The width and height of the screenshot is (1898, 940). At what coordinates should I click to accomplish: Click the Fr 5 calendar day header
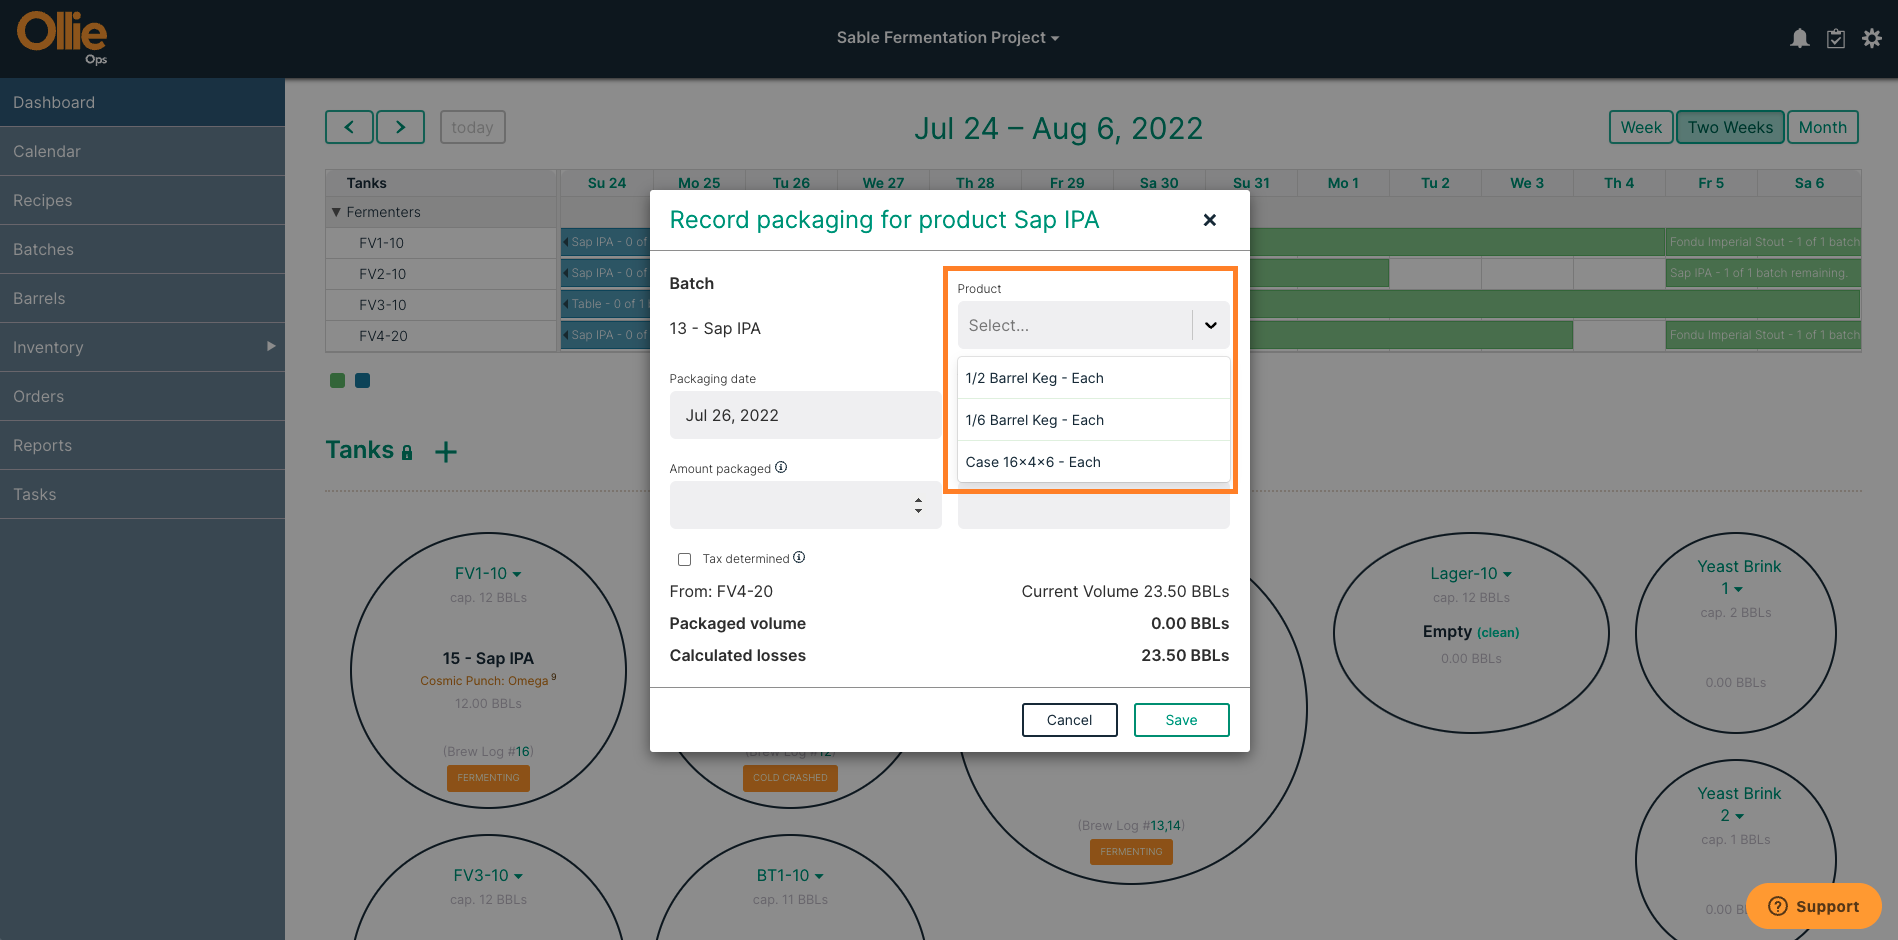click(1711, 183)
